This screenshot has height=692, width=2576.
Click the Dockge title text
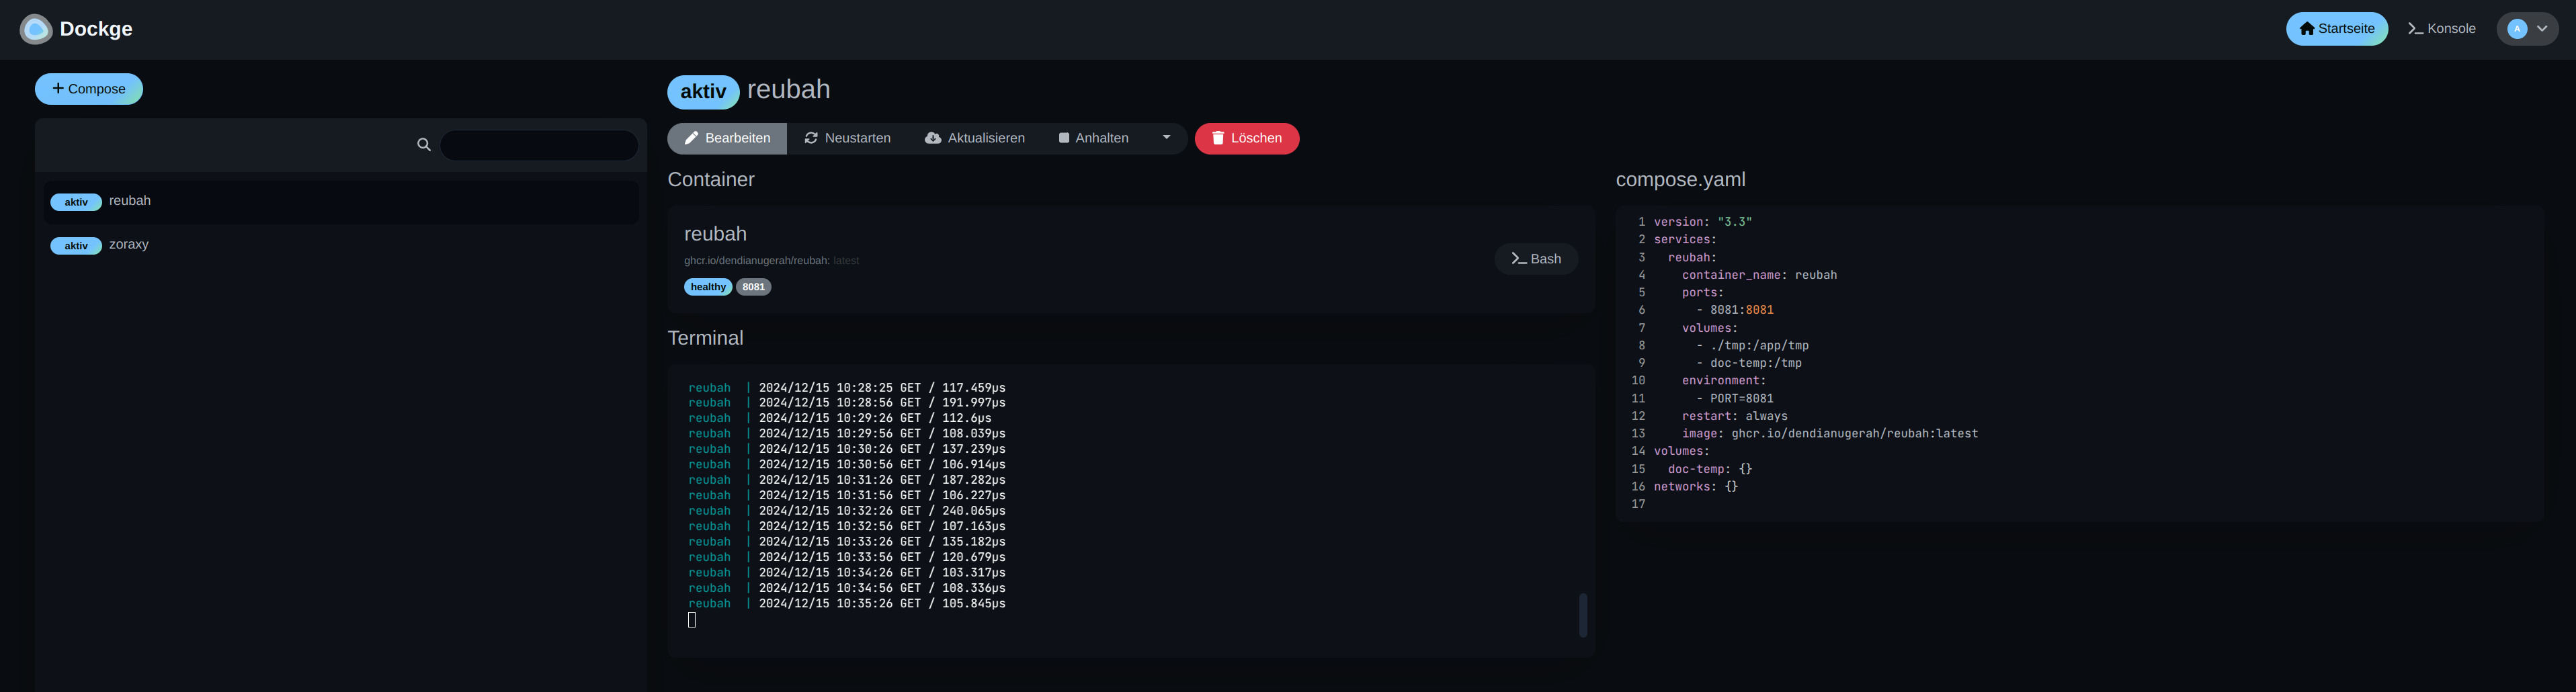96,29
